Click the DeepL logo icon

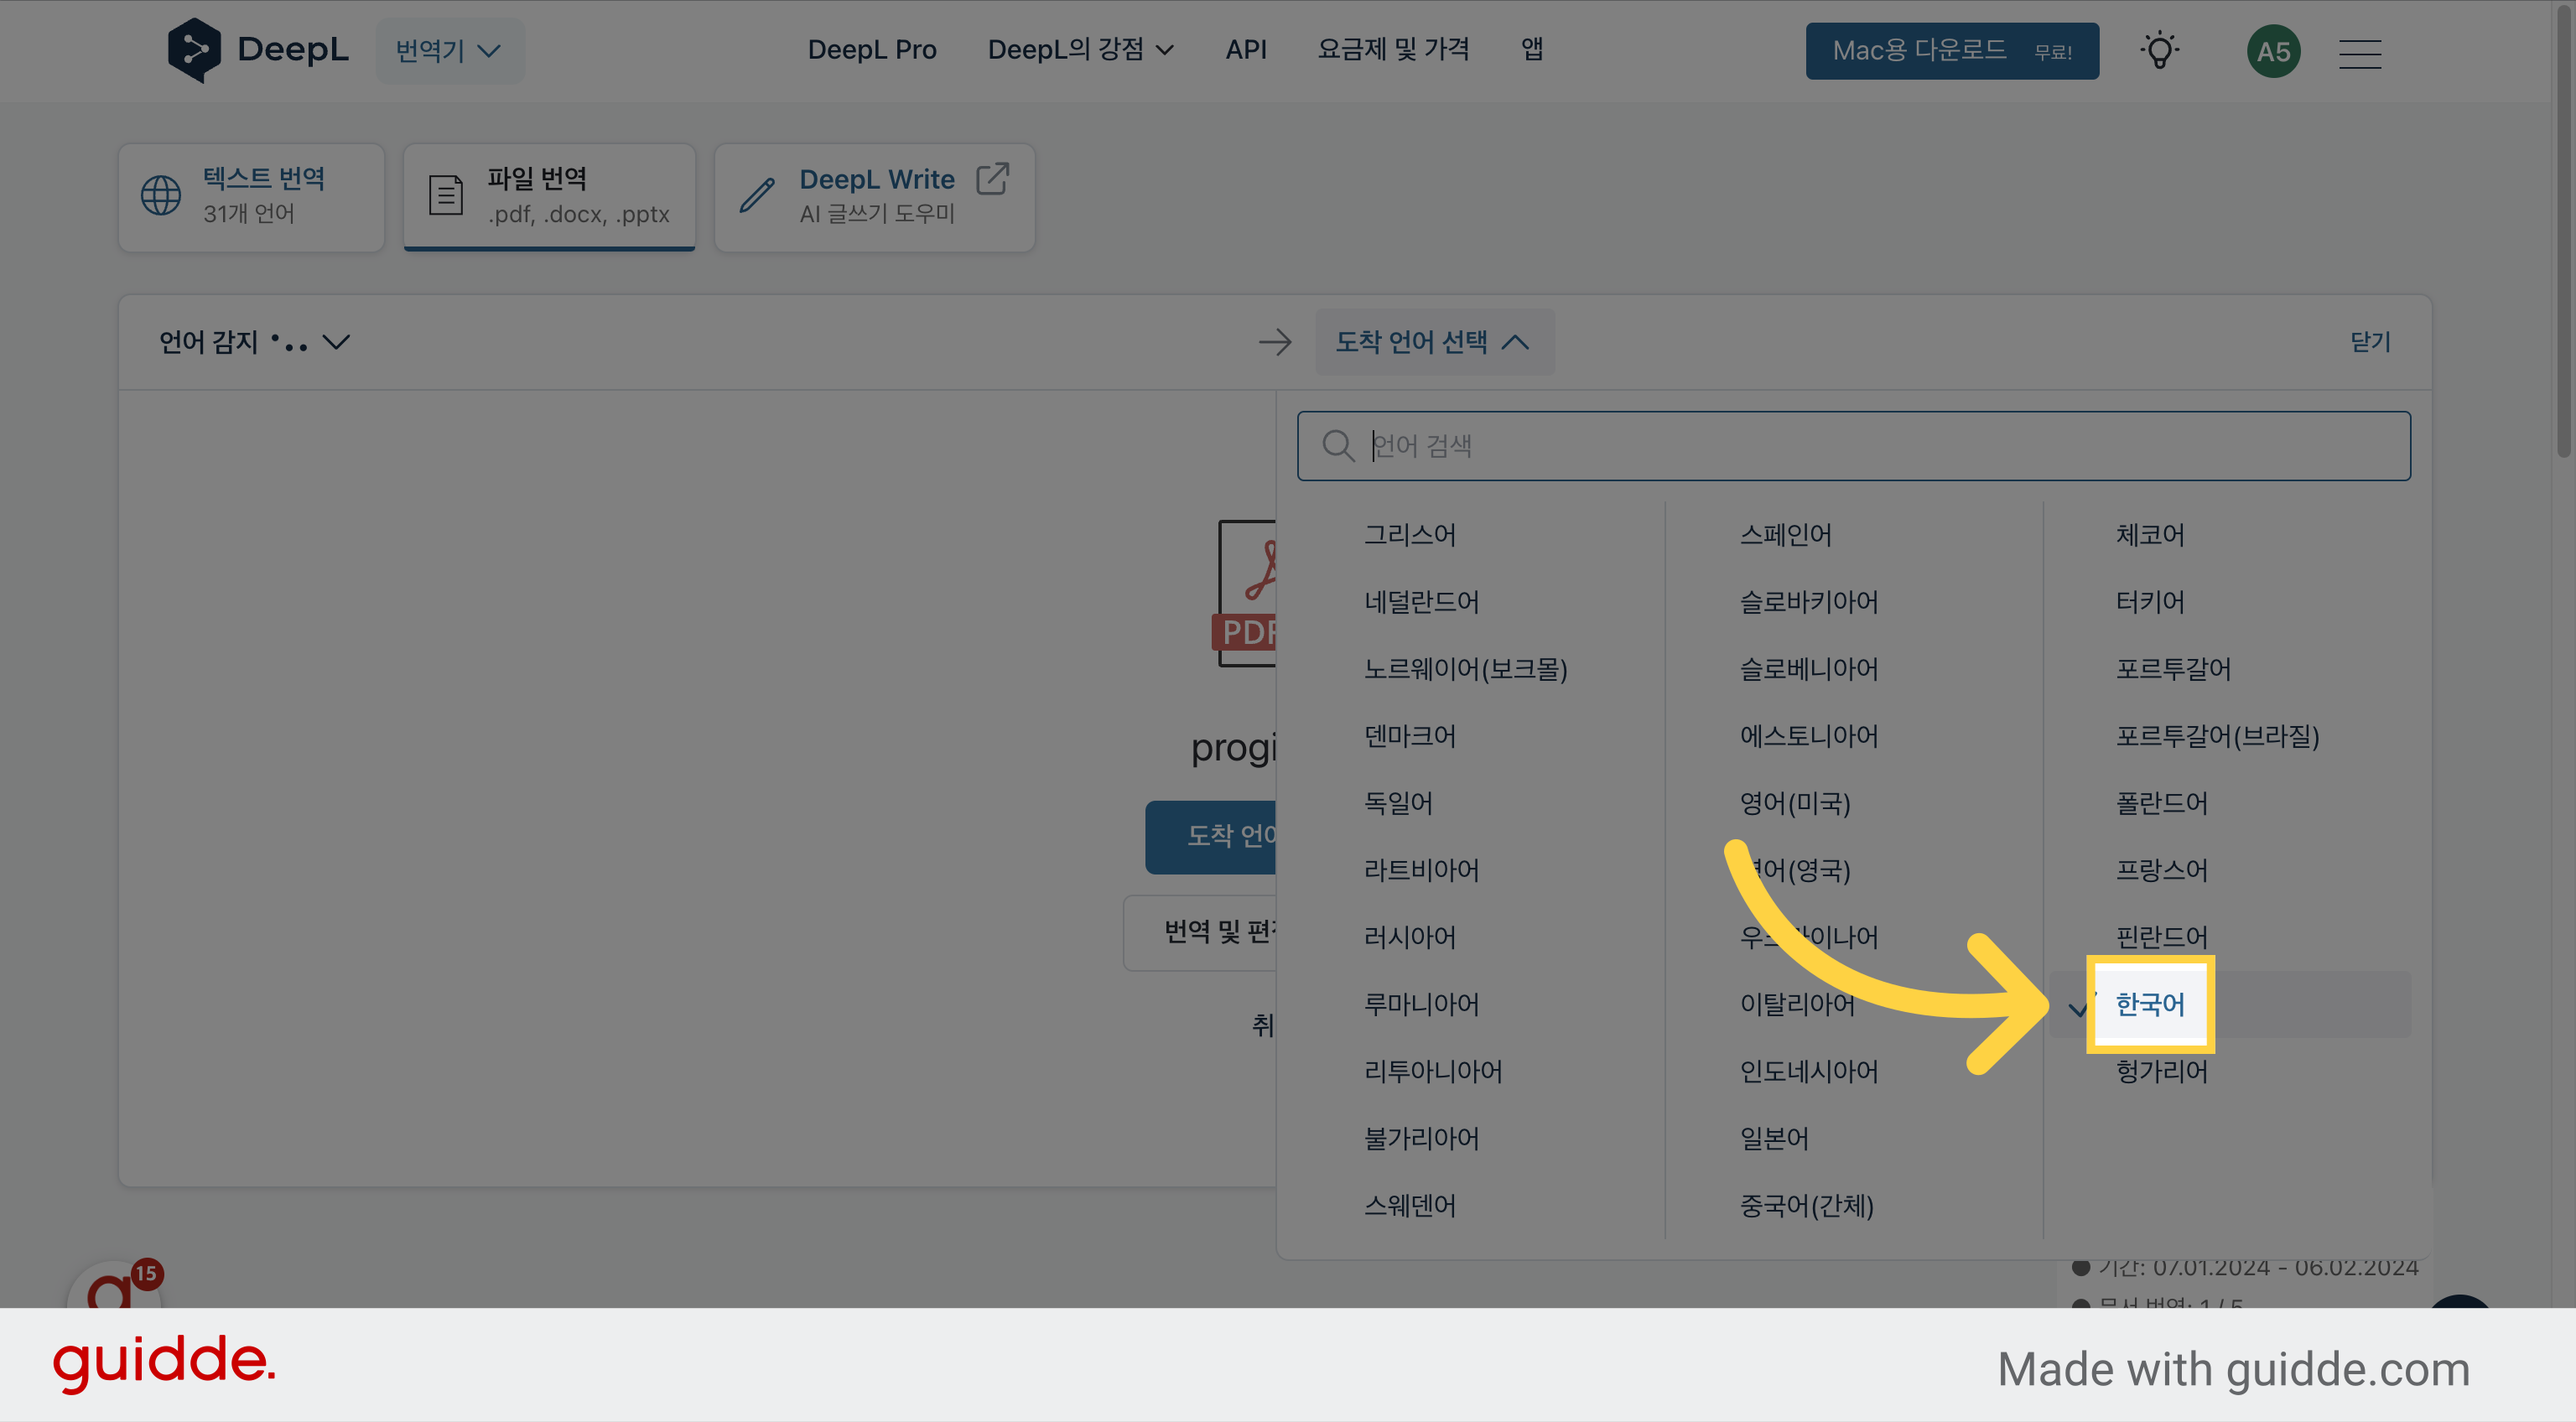coord(194,50)
